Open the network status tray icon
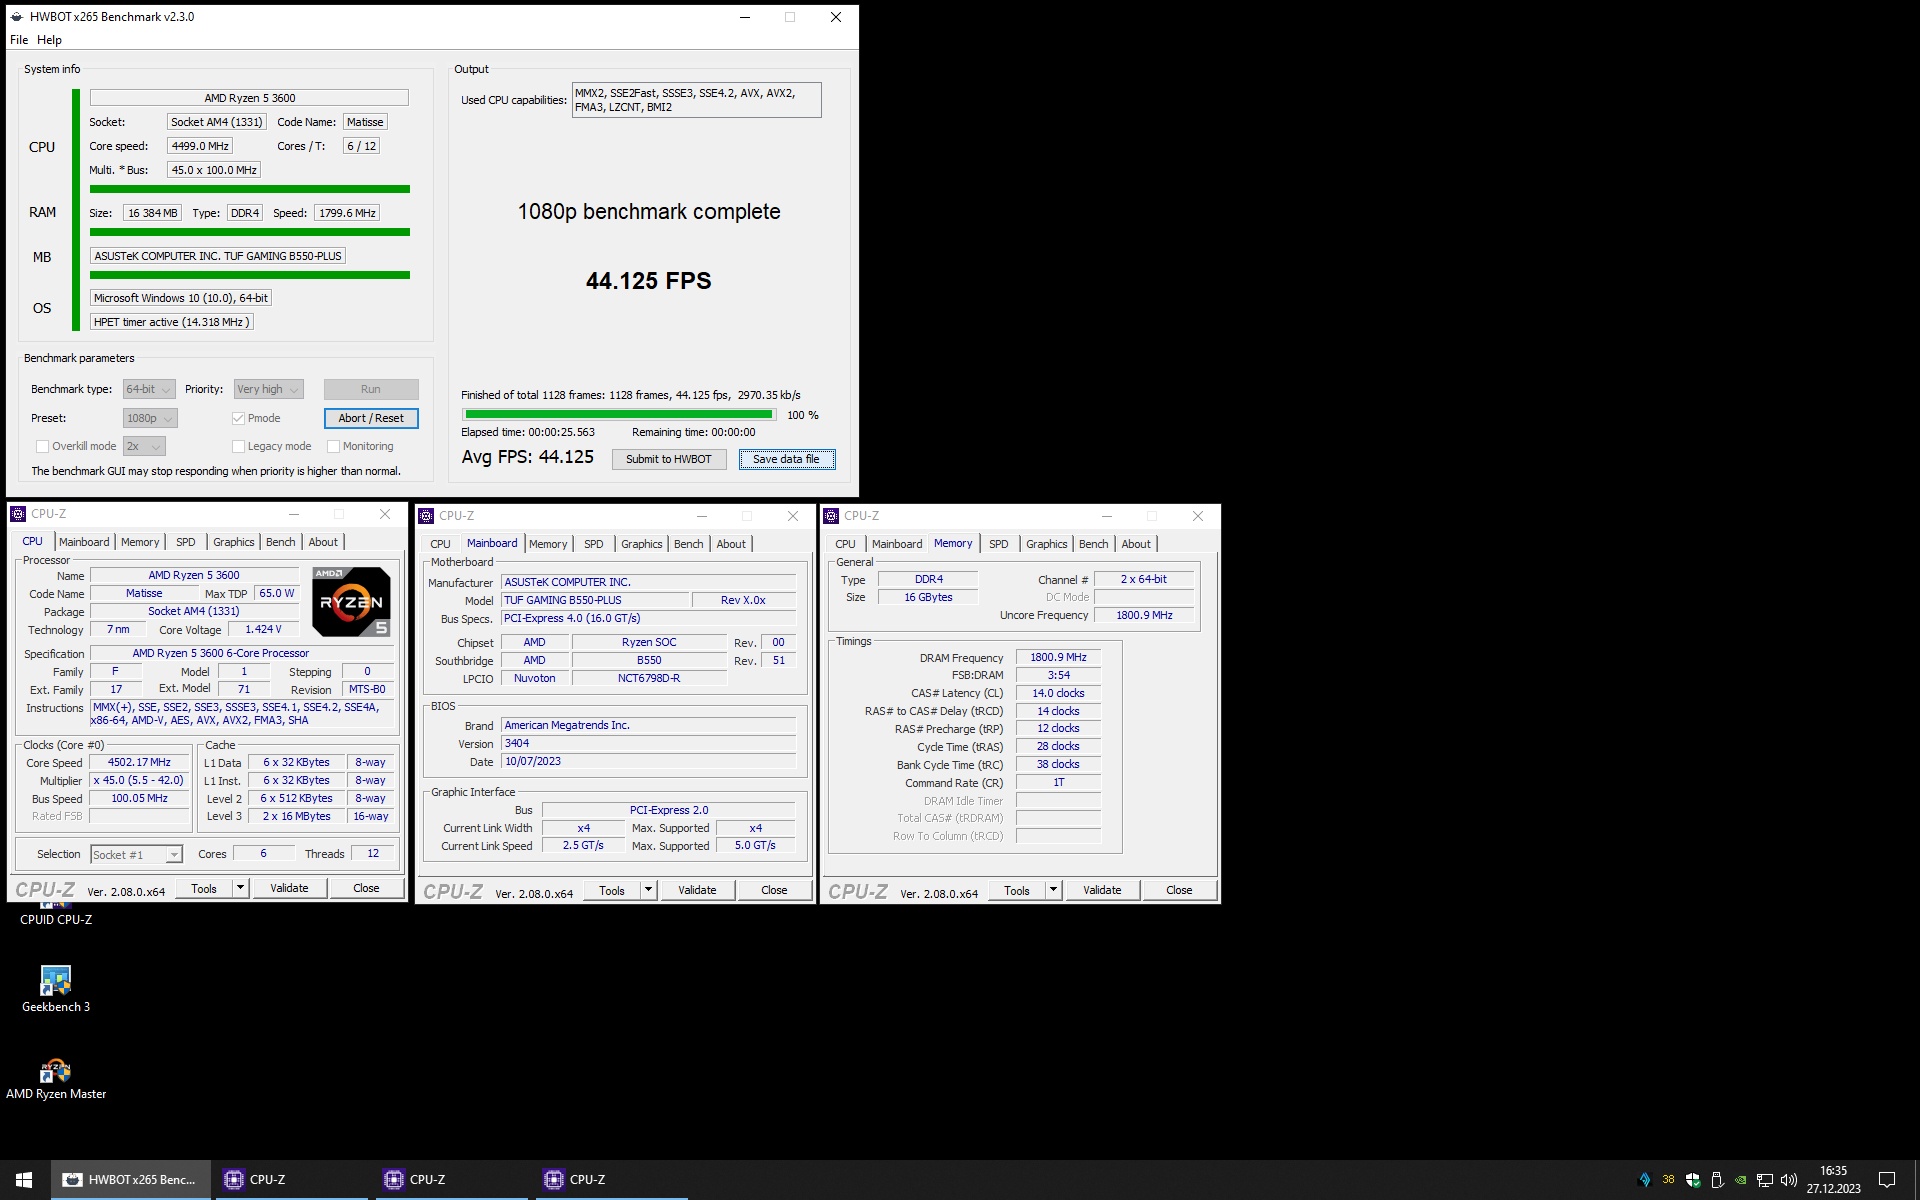Viewport: 1920px width, 1200px height. tap(1765, 1180)
